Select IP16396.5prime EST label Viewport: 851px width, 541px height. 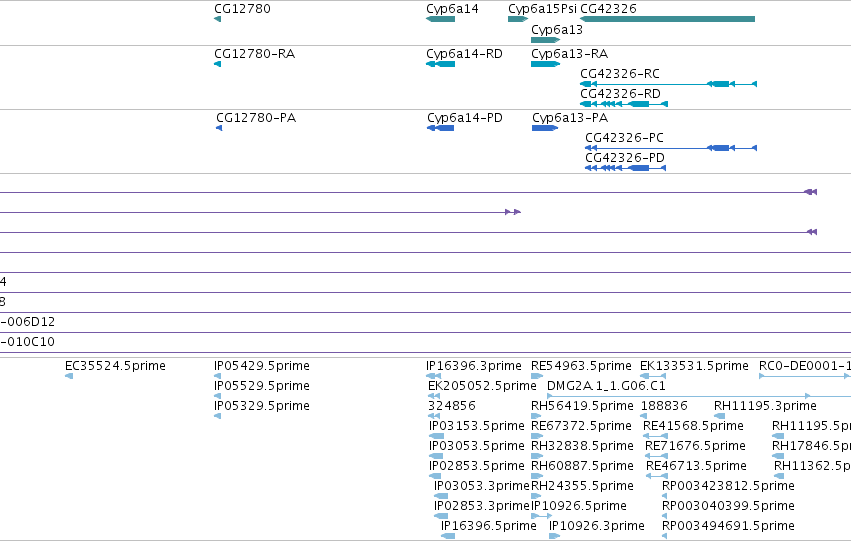[488, 526]
